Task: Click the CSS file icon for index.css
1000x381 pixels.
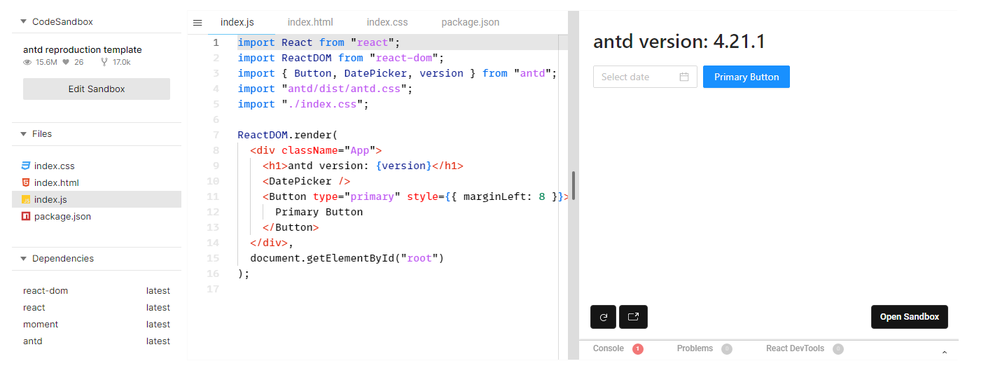Action: pos(26,166)
